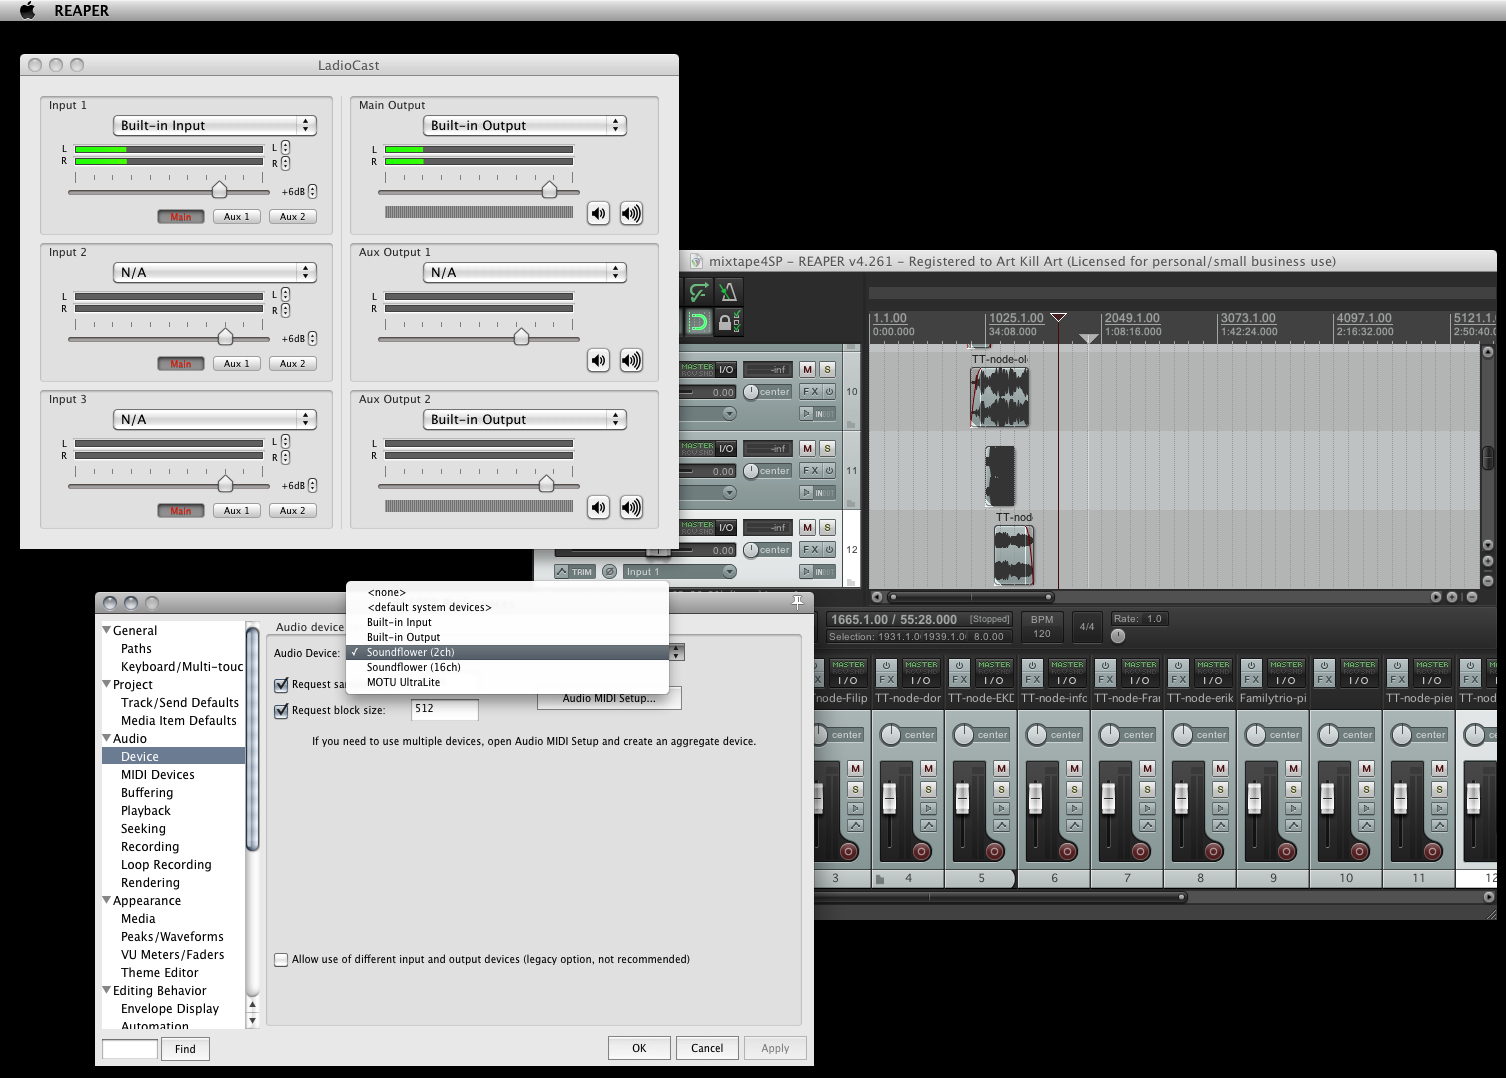Viewport: 1506px width, 1078px height.
Task: Click the phase invert icon beside TRIM
Action: (609, 572)
